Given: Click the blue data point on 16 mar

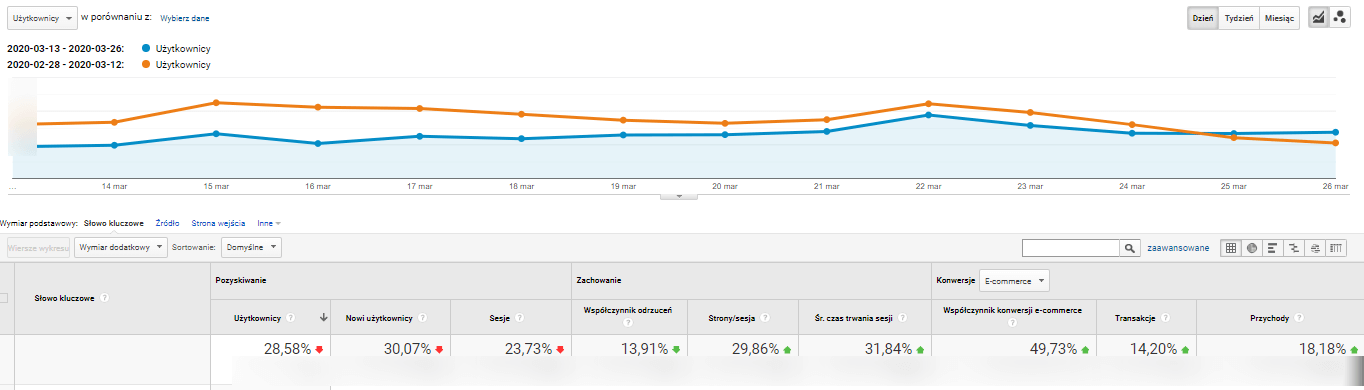Looking at the screenshot, I should click(317, 143).
